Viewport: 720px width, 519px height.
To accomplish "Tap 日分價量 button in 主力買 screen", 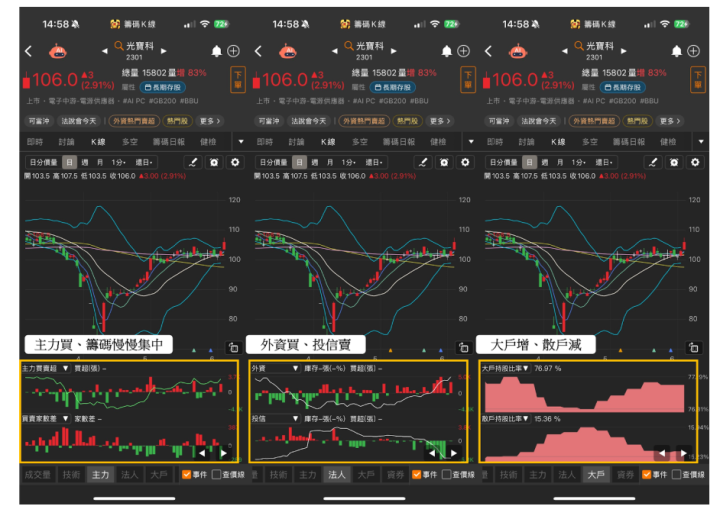I will [x=43, y=162].
